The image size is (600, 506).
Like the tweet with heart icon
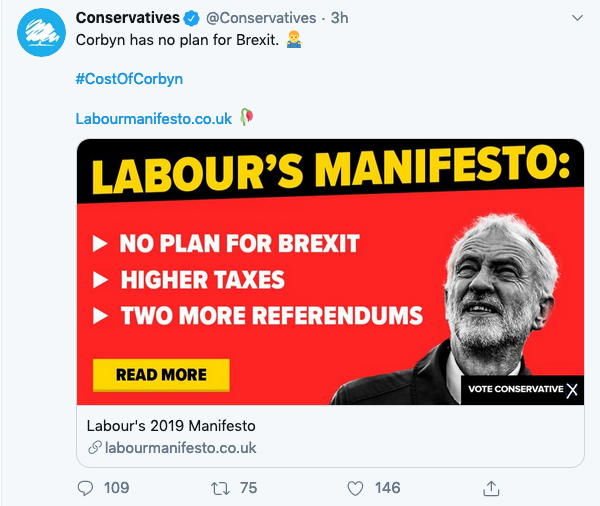click(x=355, y=487)
